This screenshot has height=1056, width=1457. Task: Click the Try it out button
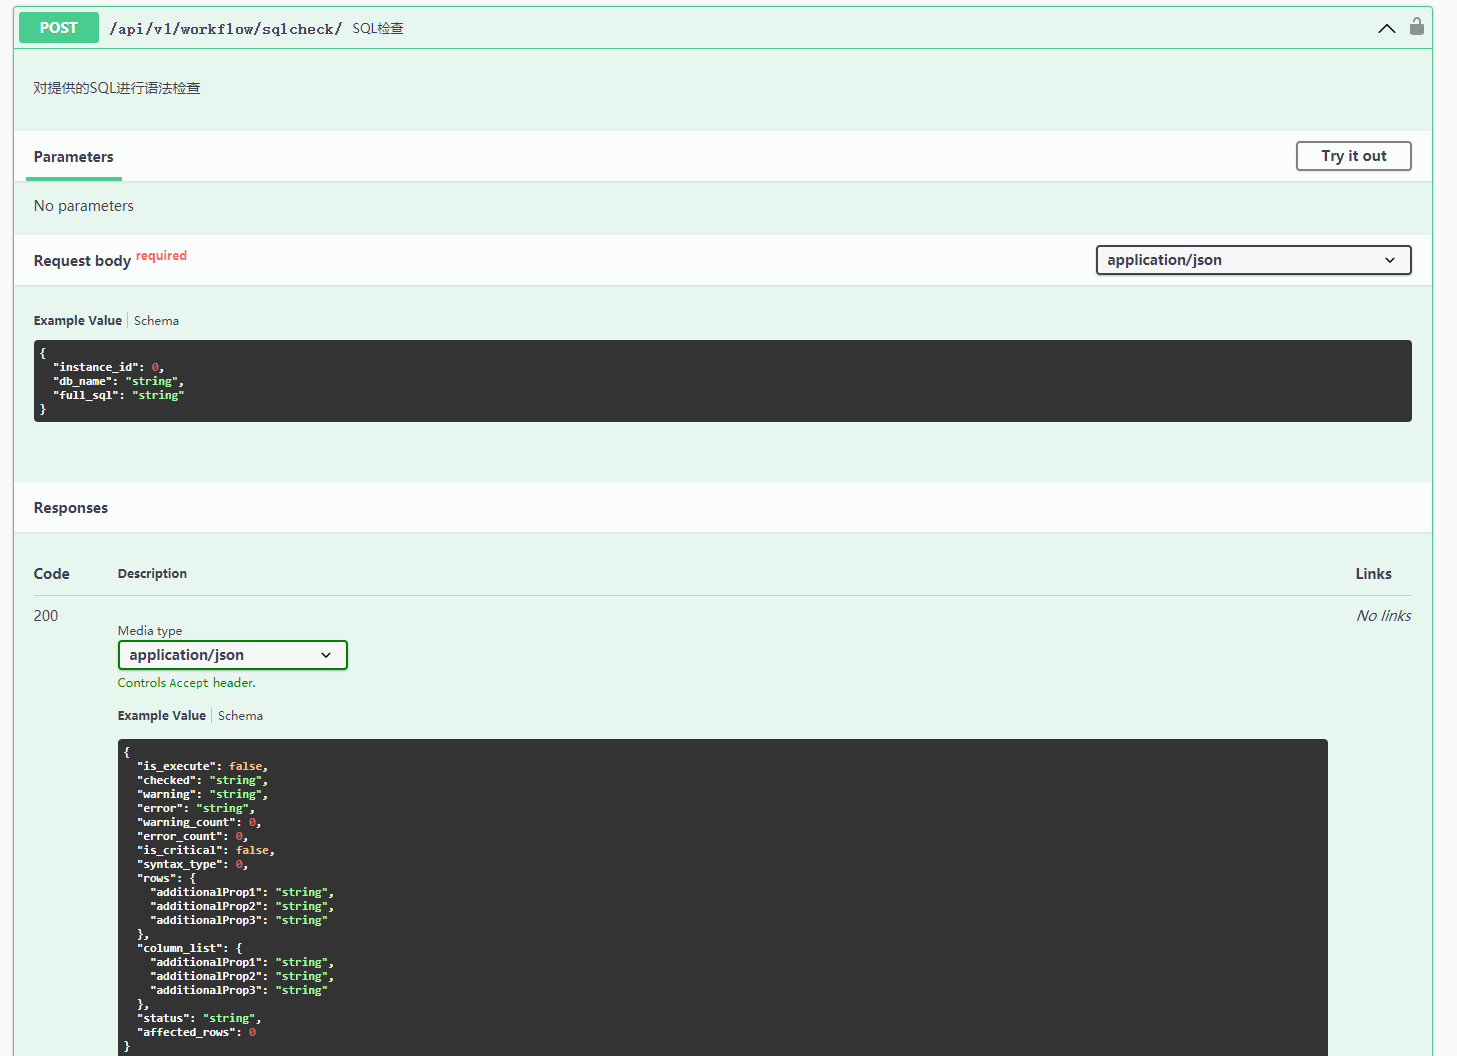click(x=1353, y=156)
